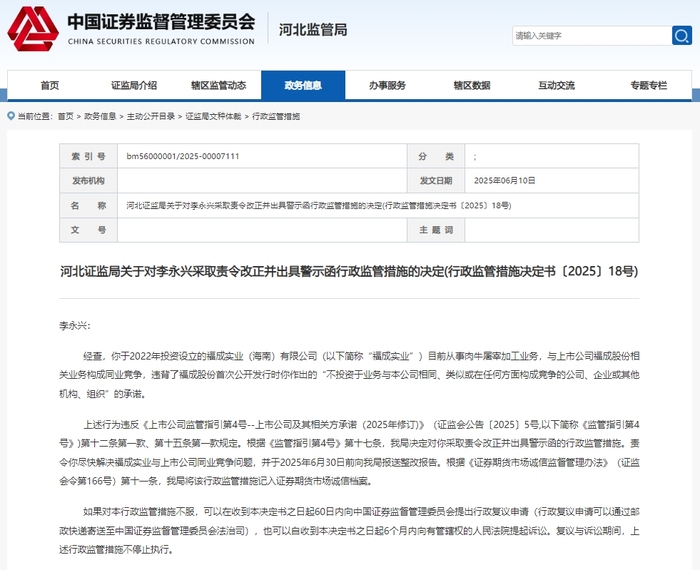
Task: Click the 索引号 table label
Action: tap(88, 156)
